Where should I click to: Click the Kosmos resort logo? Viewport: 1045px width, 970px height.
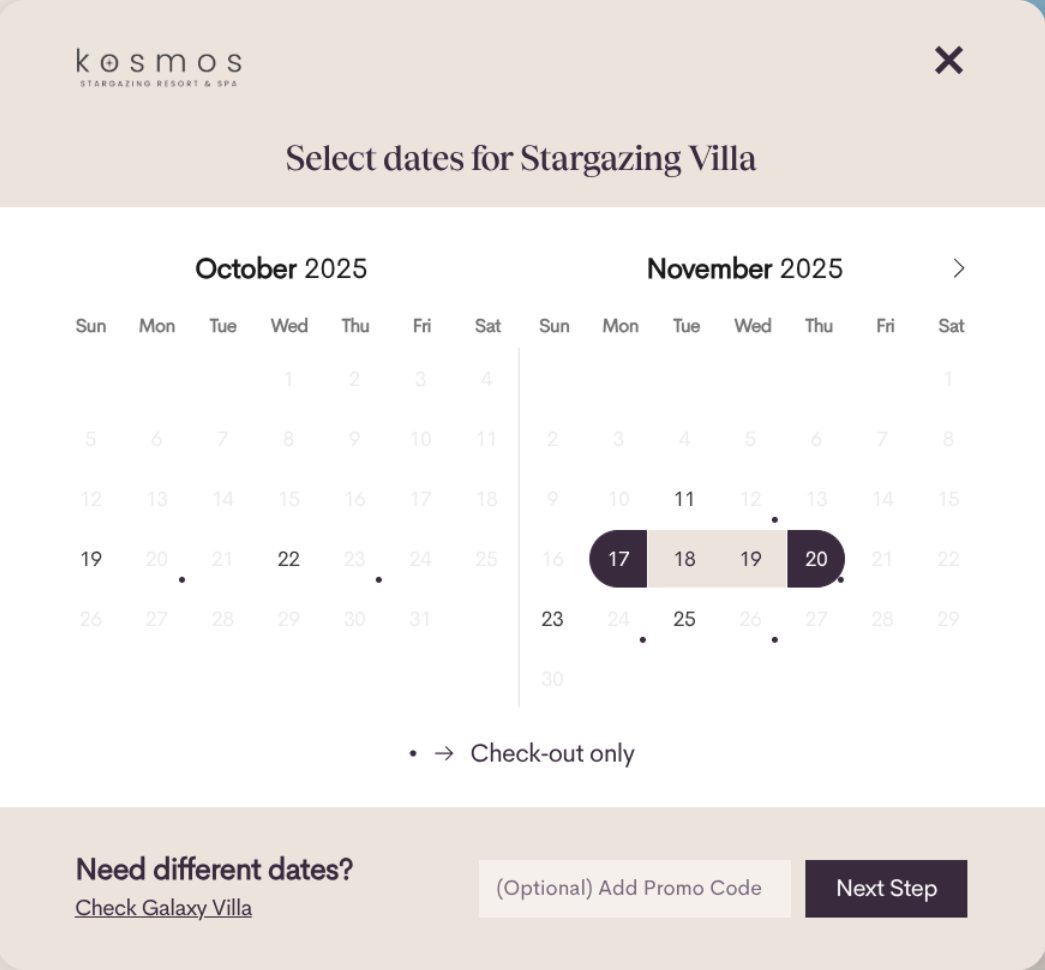point(158,67)
